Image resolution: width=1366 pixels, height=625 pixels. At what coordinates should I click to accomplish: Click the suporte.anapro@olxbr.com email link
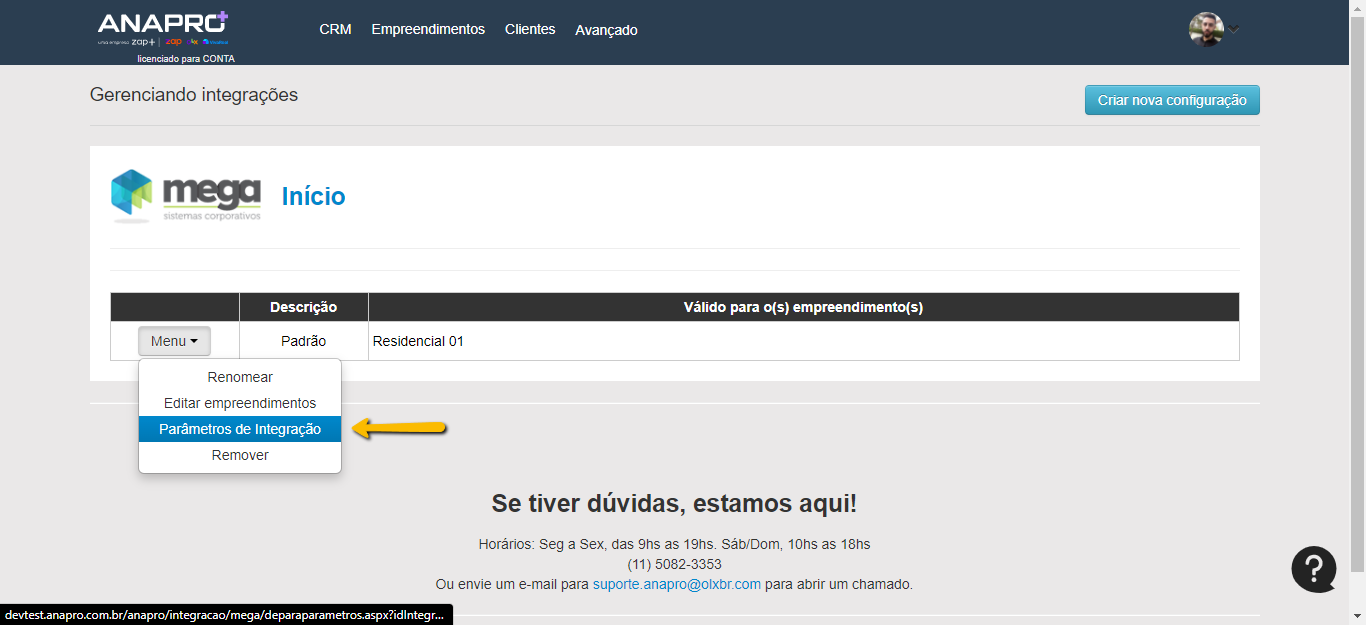click(676, 584)
